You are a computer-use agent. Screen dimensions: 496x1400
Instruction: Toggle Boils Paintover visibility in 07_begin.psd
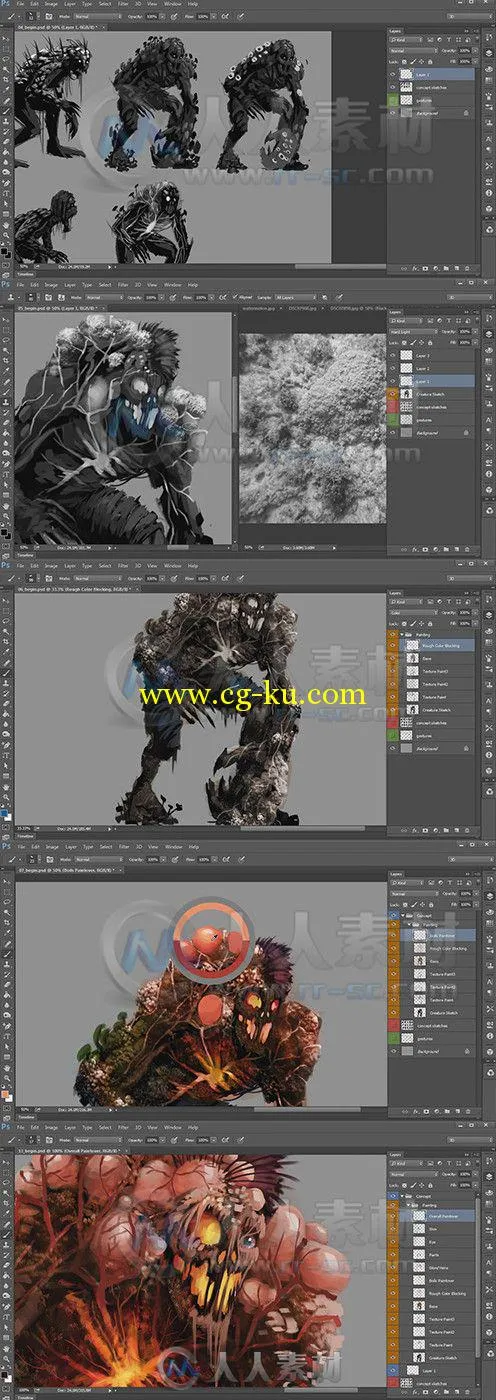point(394,935)
